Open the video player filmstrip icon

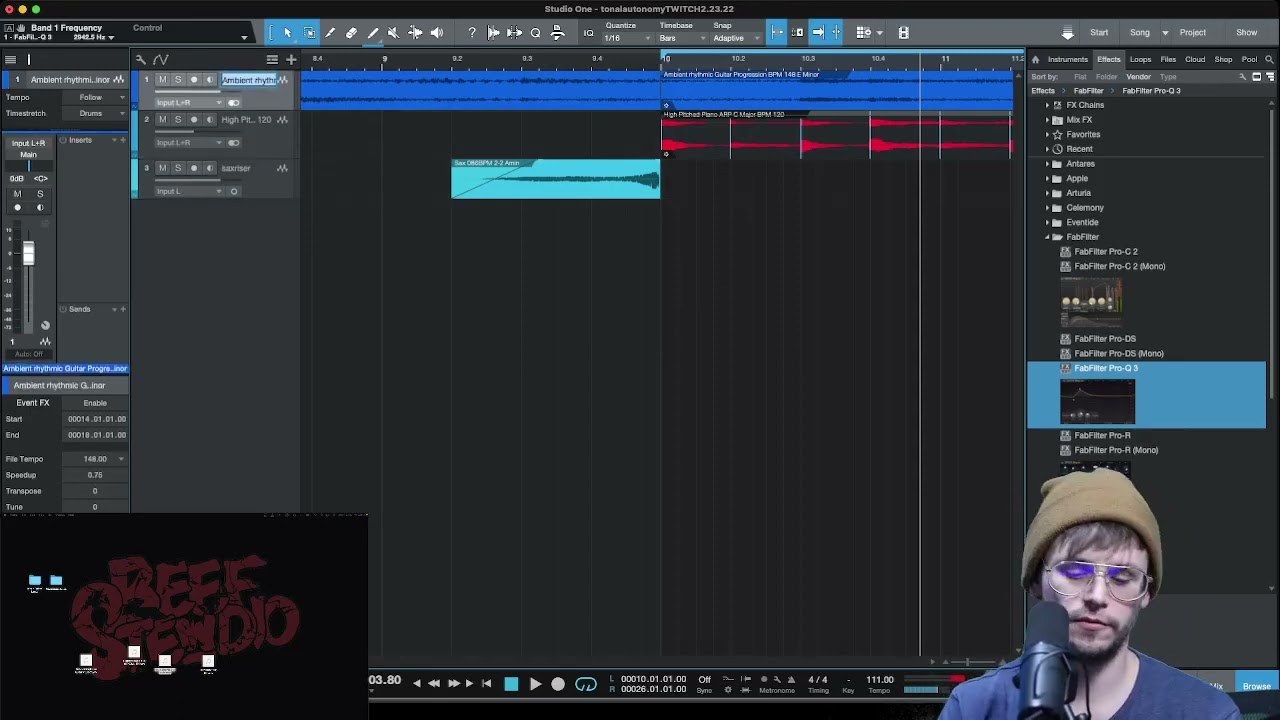[x=903, y=33]
